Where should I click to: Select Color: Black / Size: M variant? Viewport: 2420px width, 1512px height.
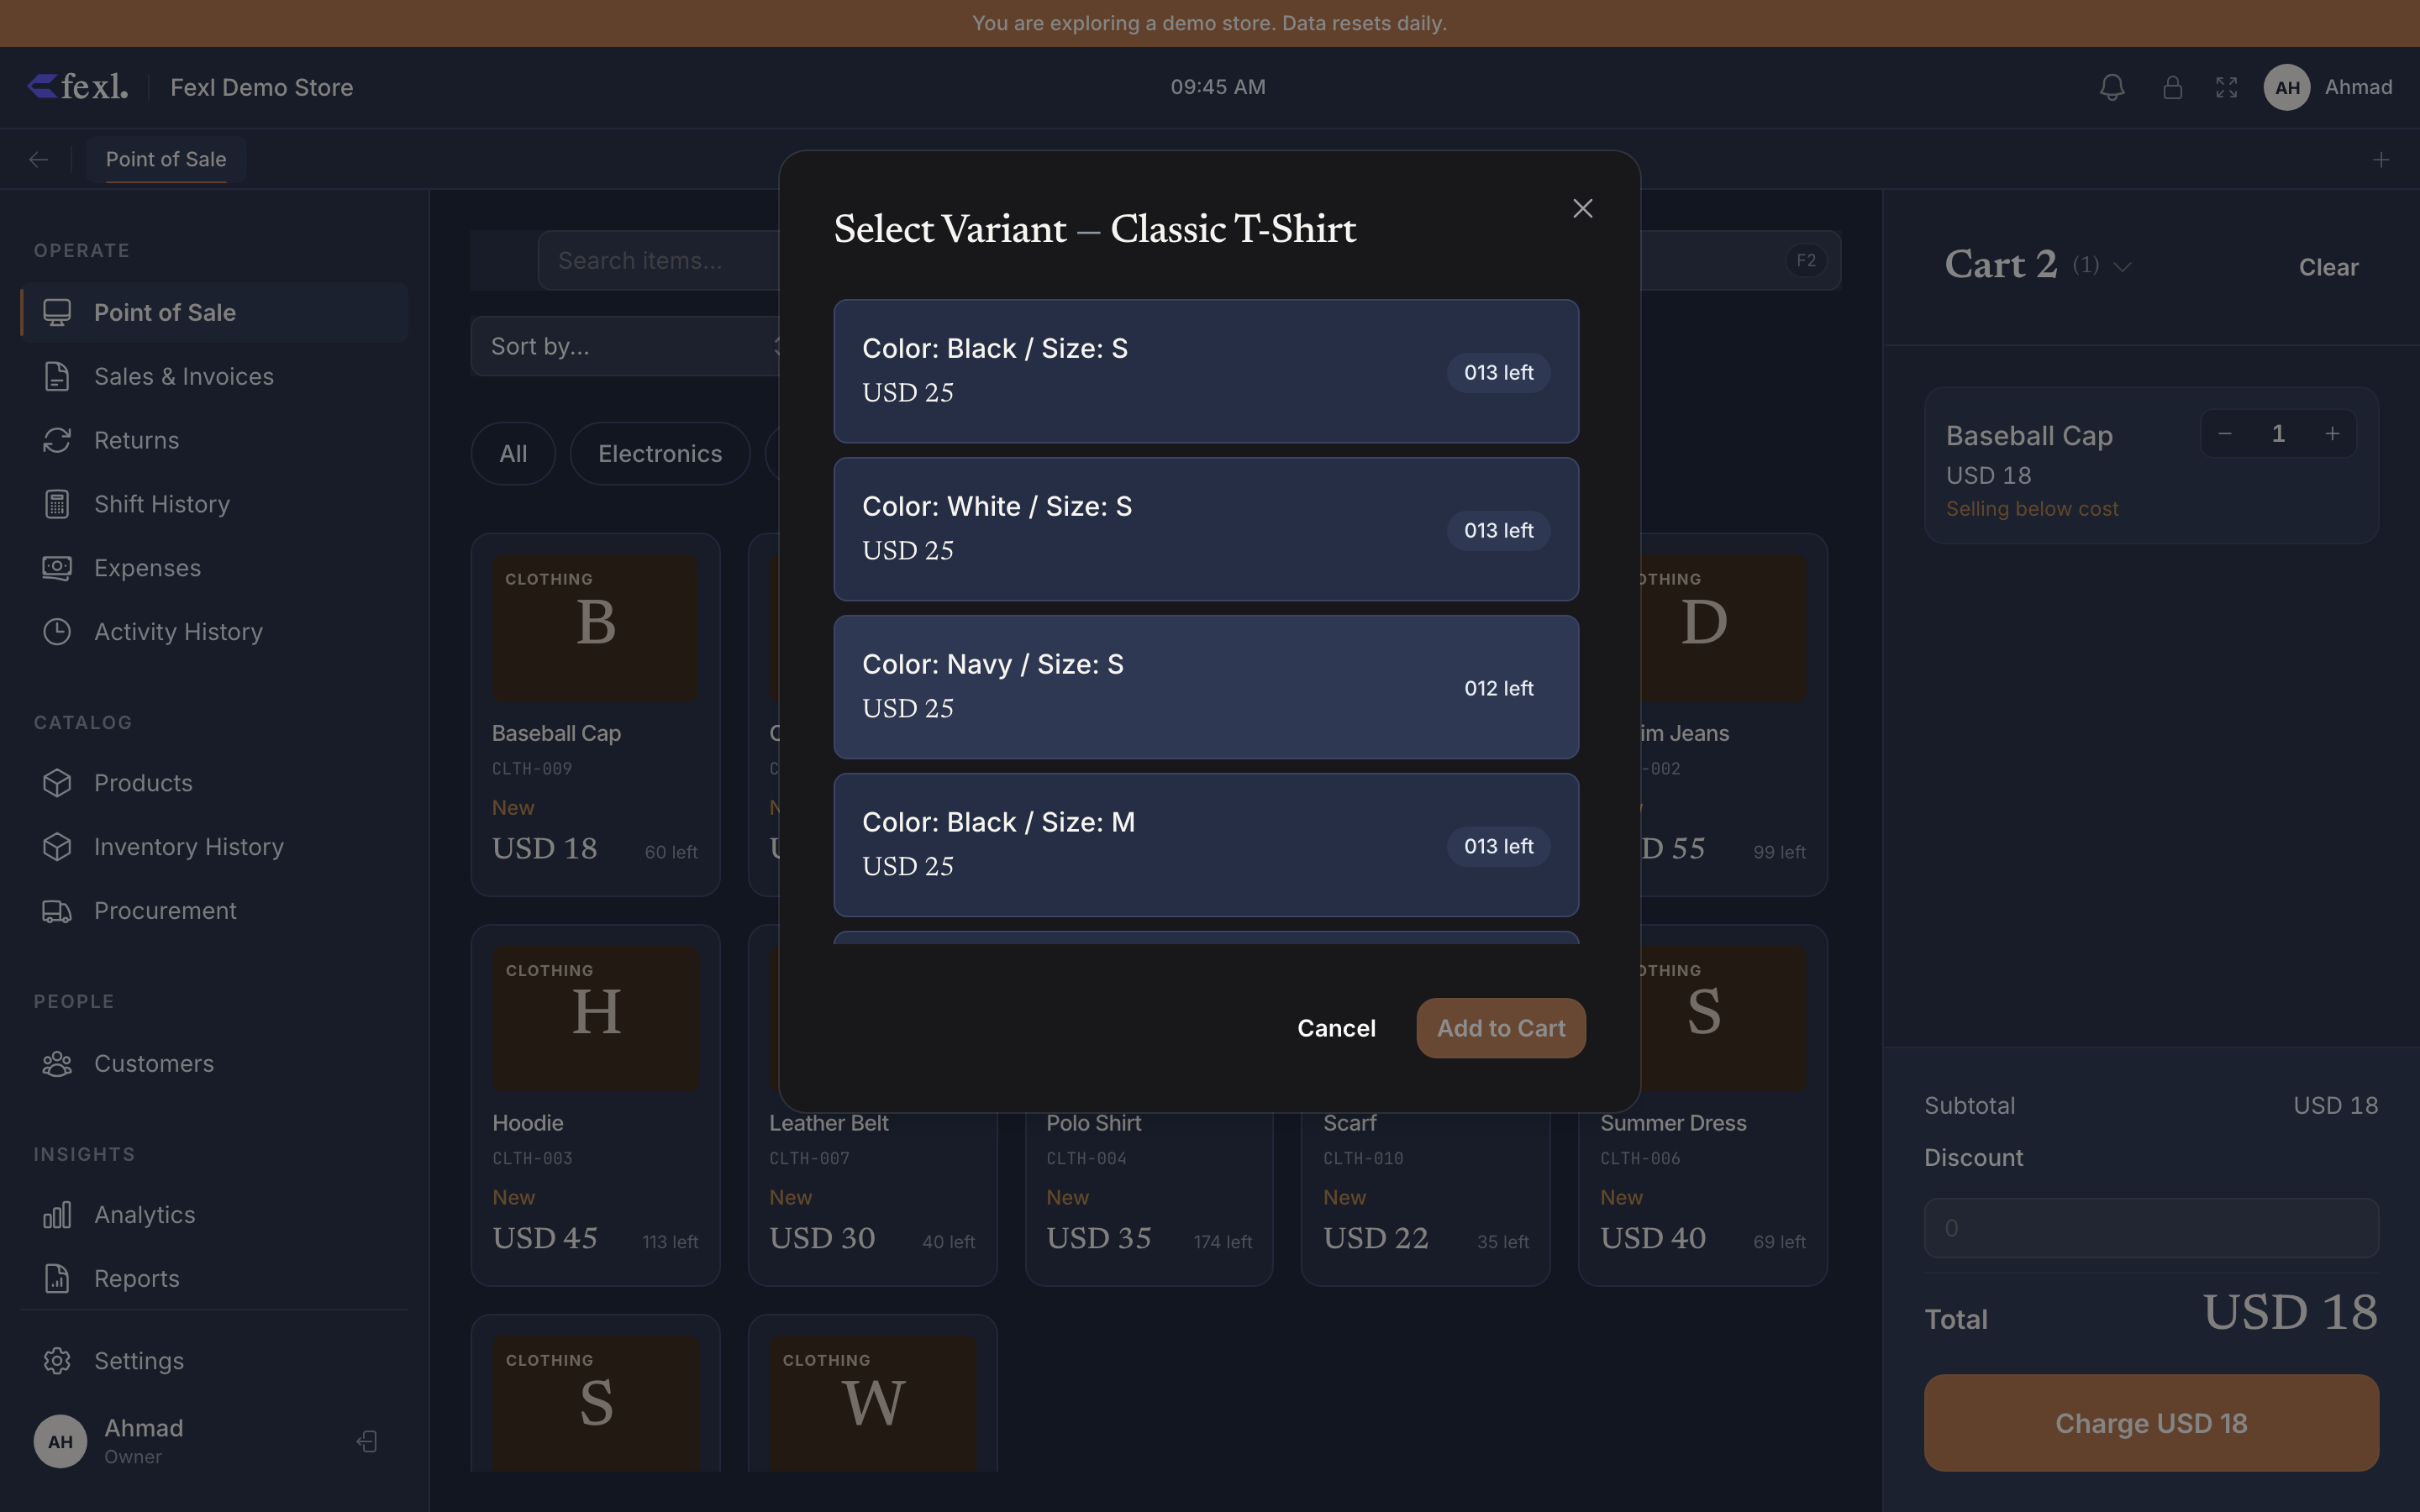[1206, 845]
